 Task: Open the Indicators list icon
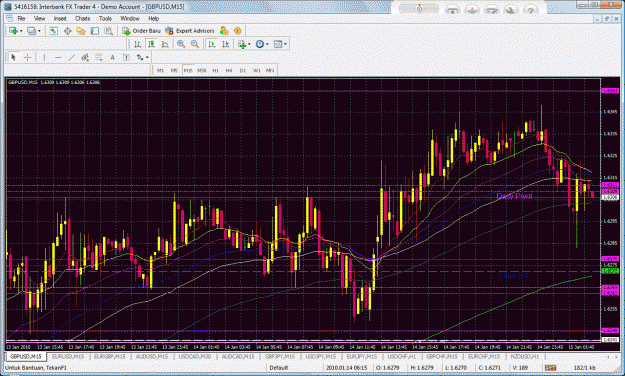[x=242, y=44]
